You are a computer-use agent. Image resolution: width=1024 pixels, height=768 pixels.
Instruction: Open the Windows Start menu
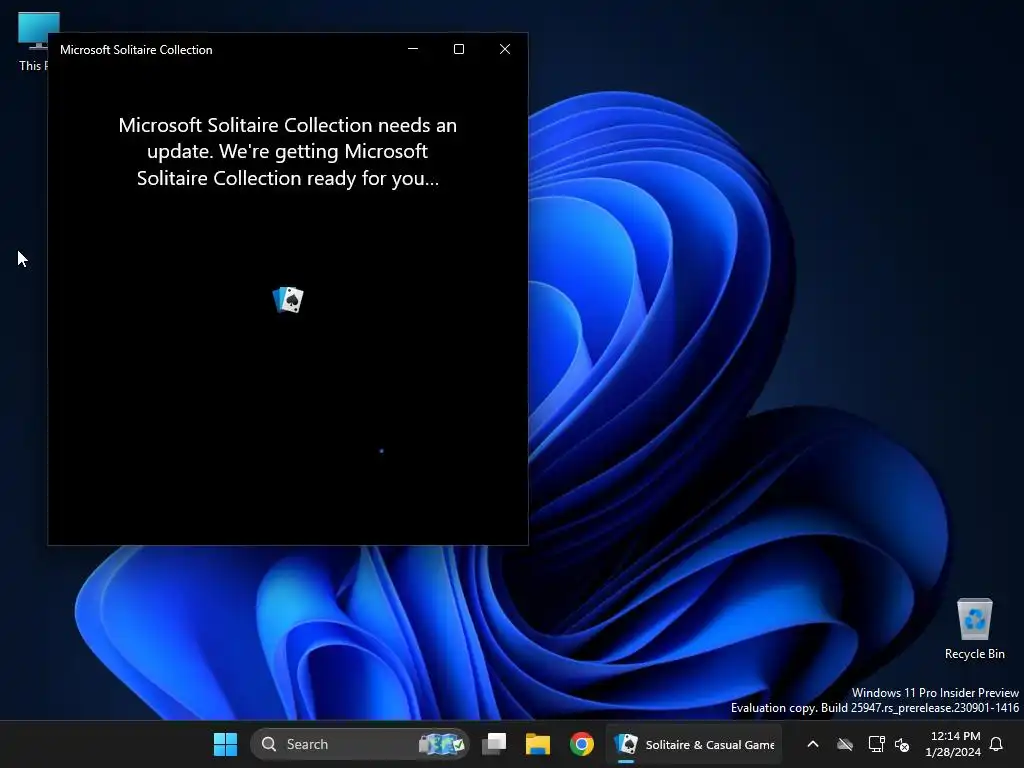point(225,744)
